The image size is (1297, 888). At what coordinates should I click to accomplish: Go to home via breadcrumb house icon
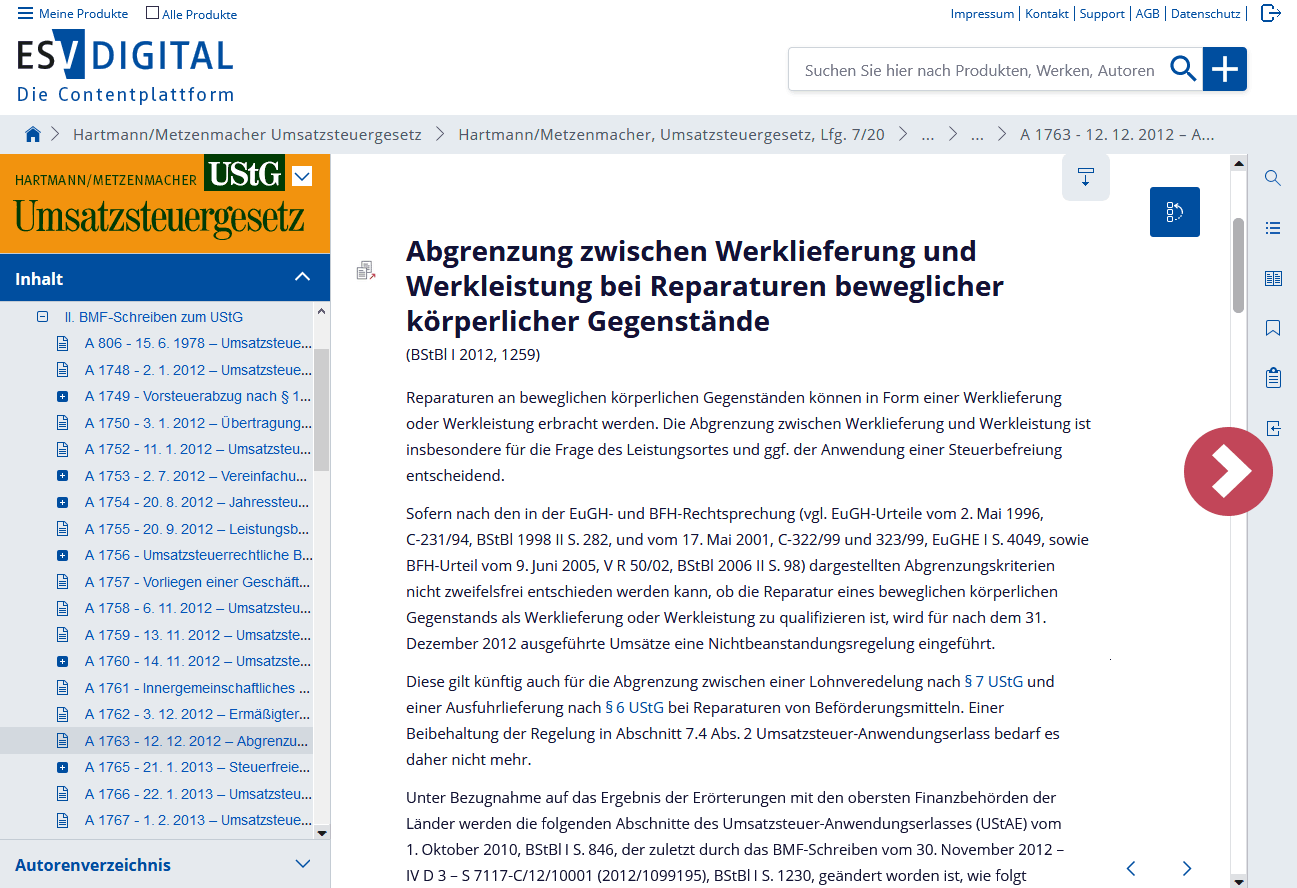(33, 134)
